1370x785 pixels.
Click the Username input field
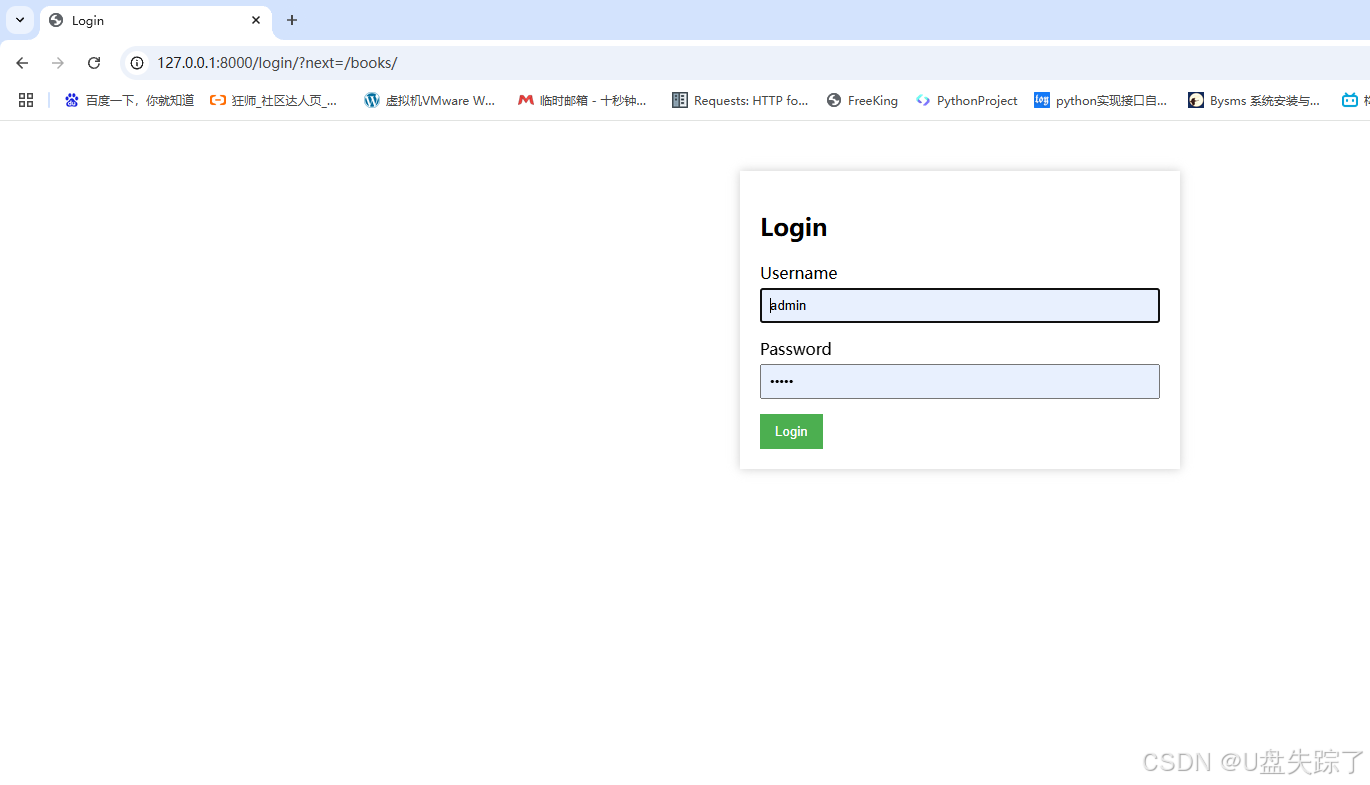(960, 305)
